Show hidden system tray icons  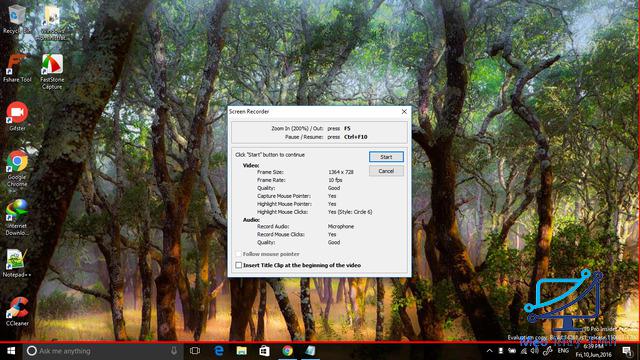point(489,351)
